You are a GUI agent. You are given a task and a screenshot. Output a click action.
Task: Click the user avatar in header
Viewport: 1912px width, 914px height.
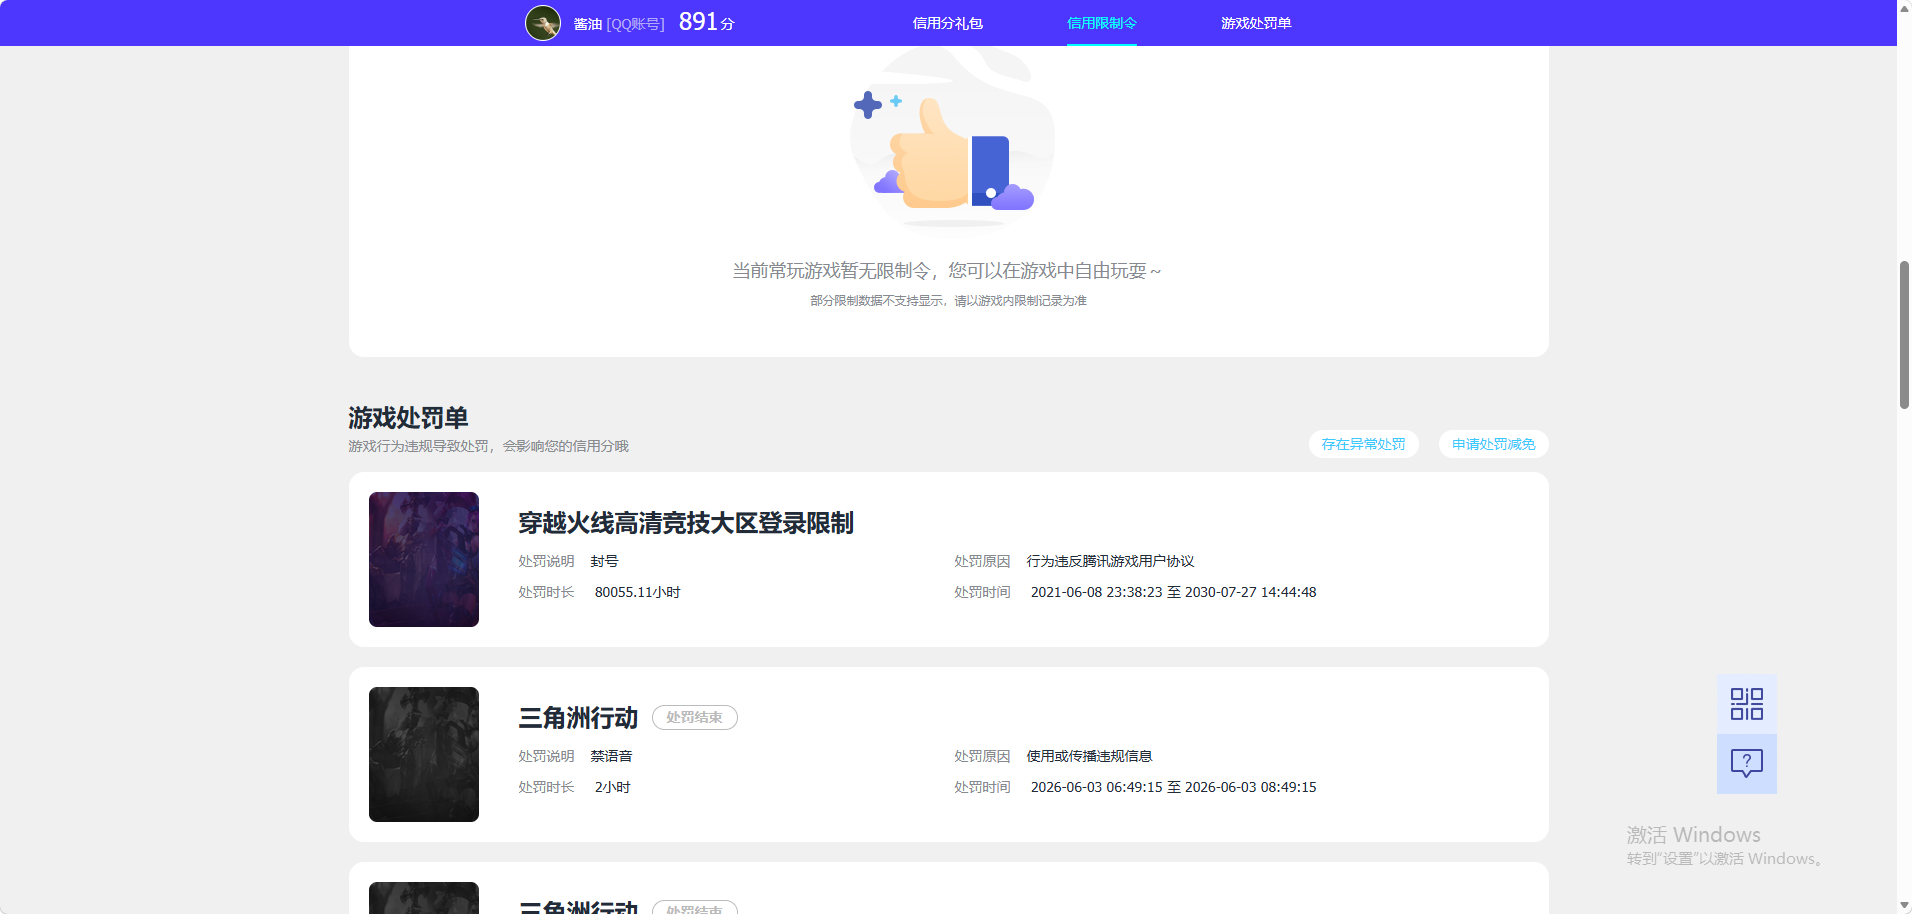pyautogui.click(x=543, y=23)
